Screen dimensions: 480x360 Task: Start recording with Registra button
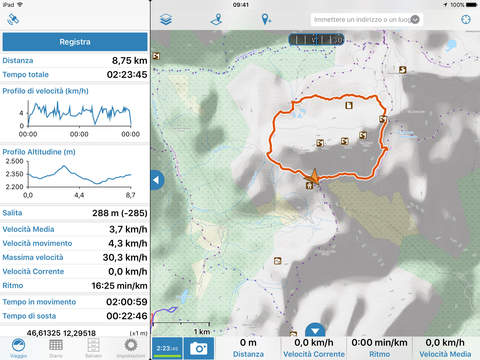click(x=75, y=42)
